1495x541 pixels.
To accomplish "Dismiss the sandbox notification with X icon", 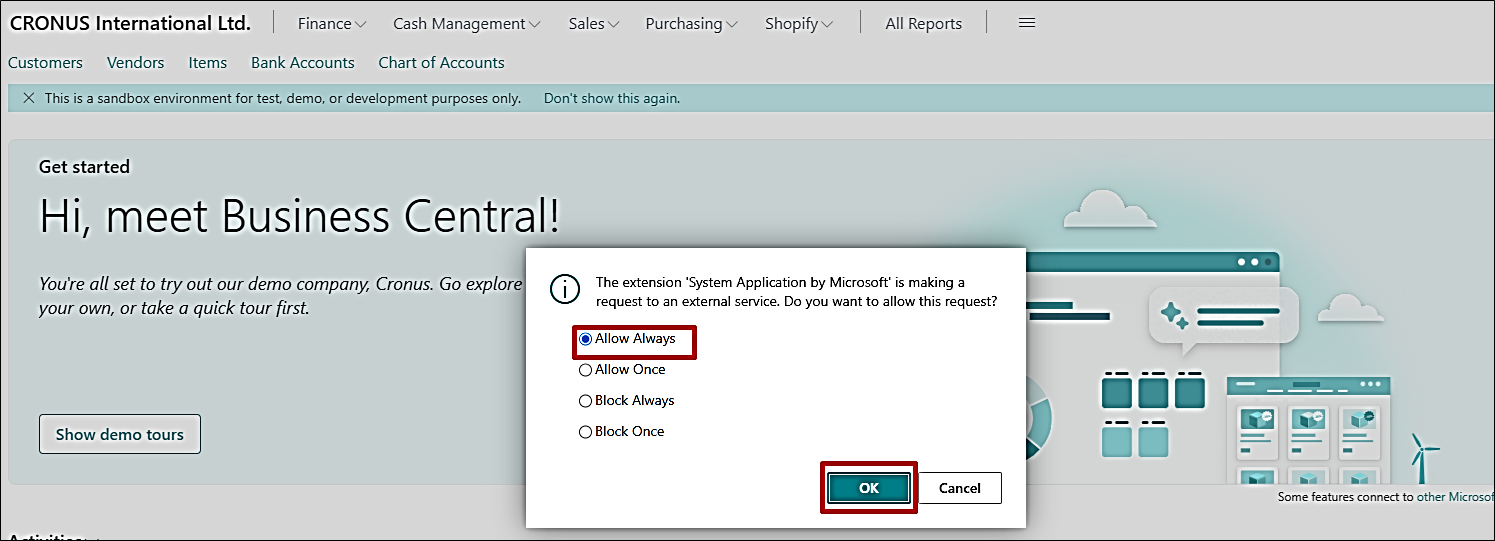I will tap(28, 98).
